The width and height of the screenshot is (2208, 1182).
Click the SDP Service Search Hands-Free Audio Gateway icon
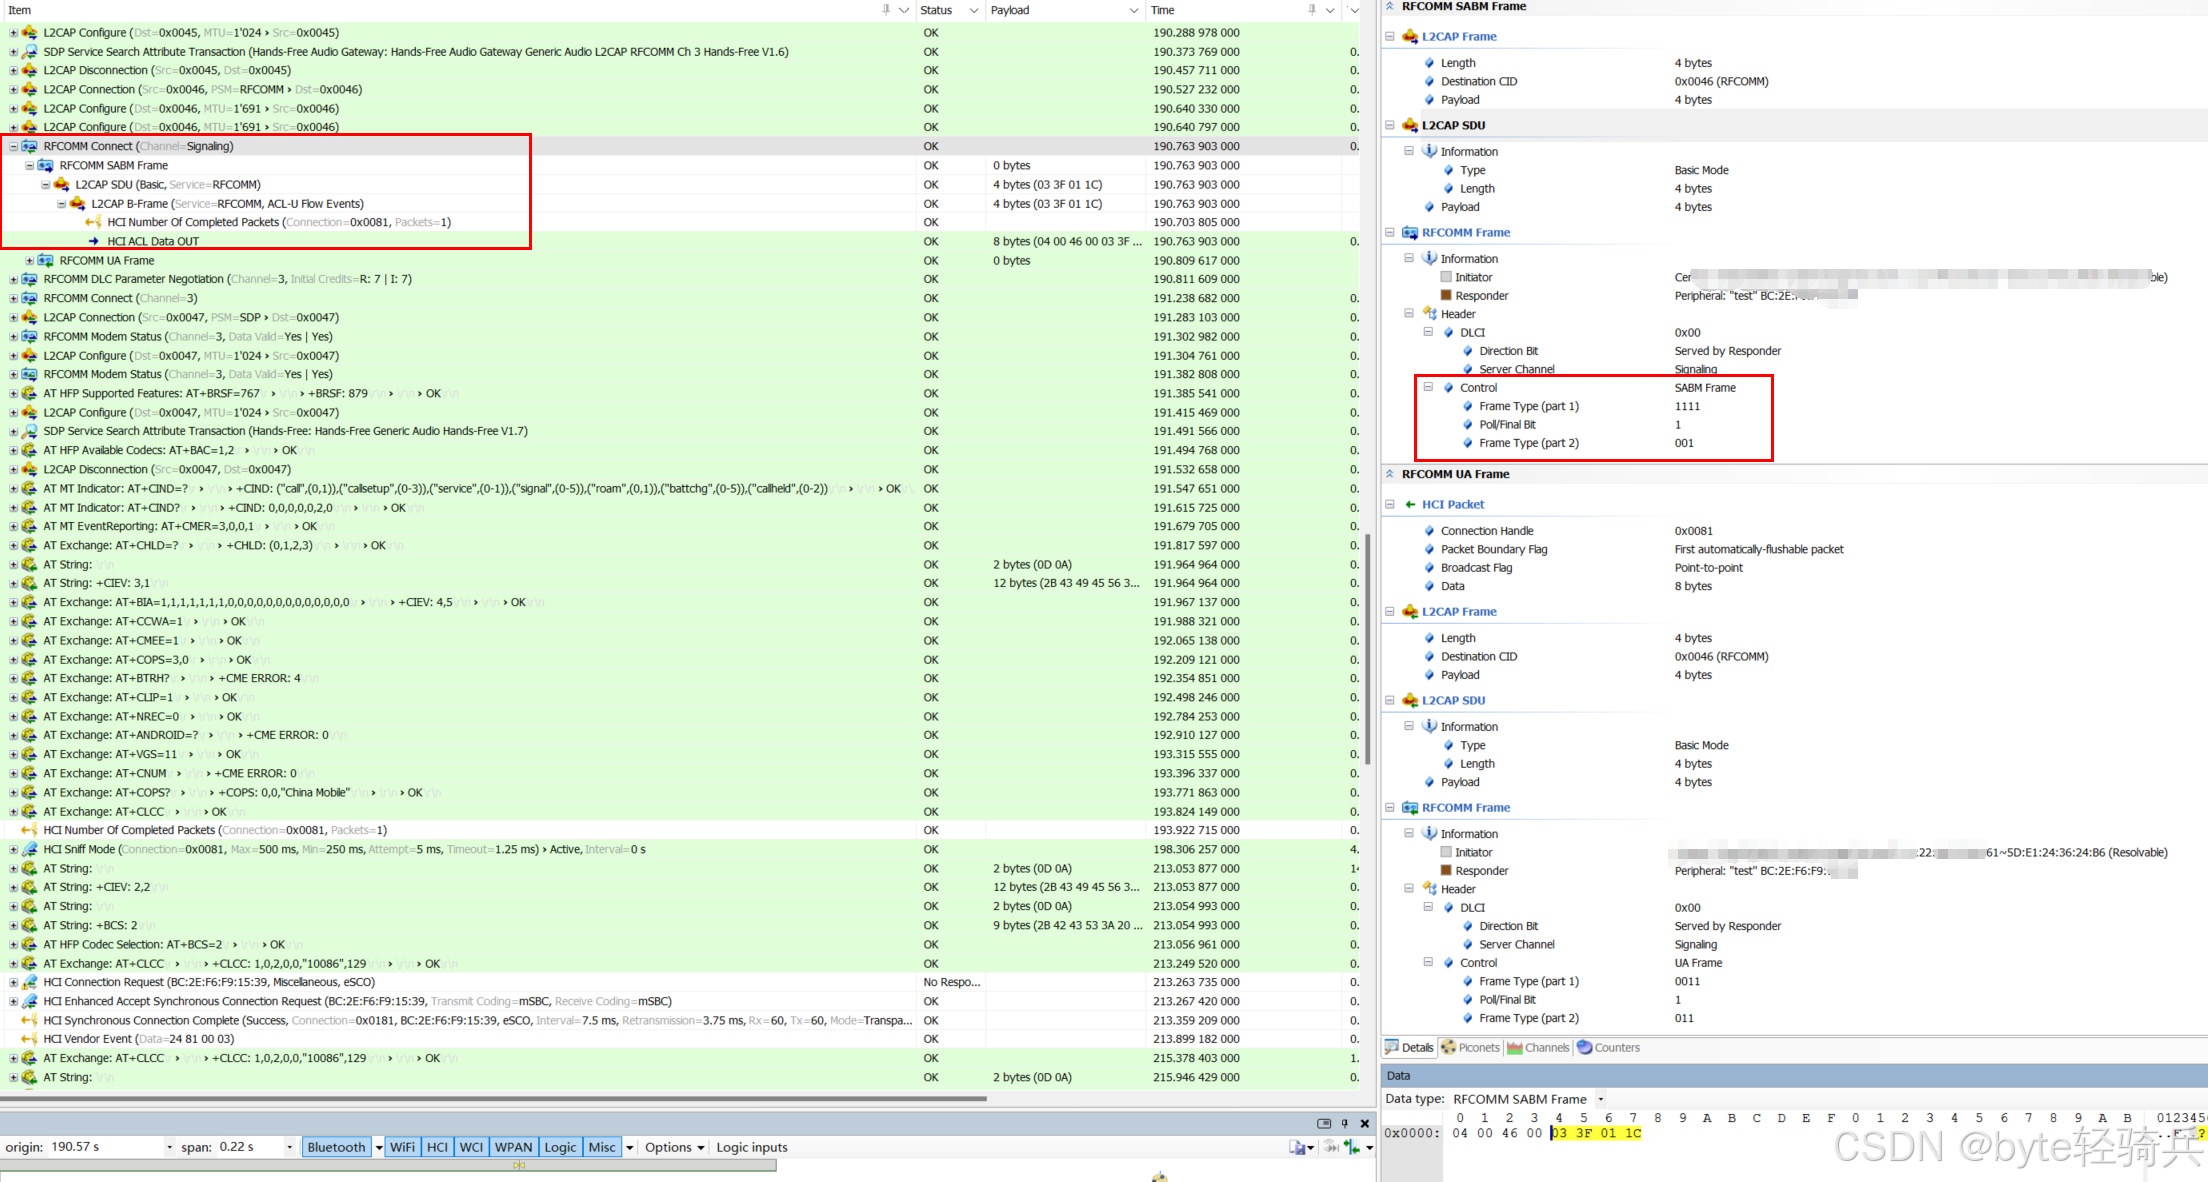click(30, 52)
